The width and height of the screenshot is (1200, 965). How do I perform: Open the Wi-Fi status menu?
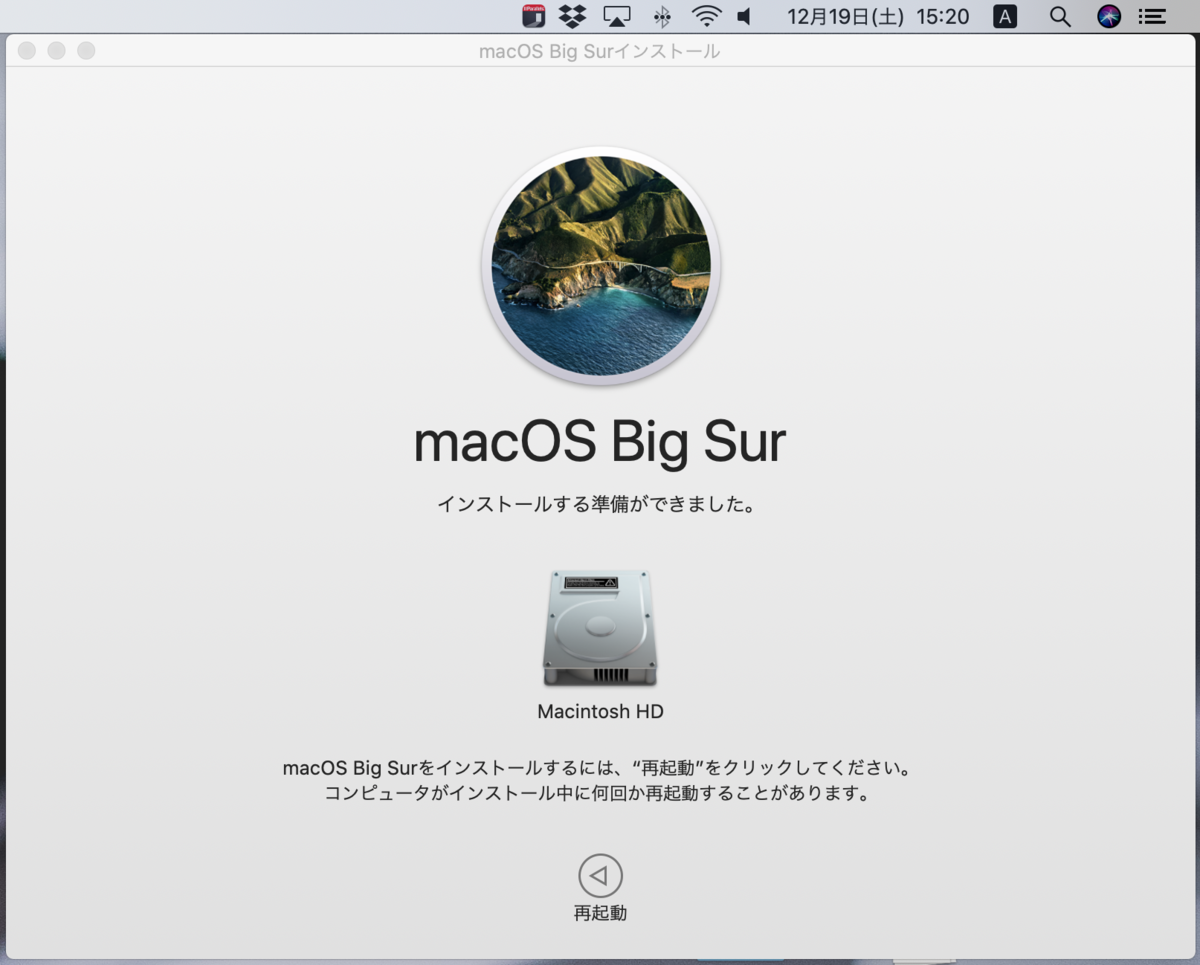706,16
